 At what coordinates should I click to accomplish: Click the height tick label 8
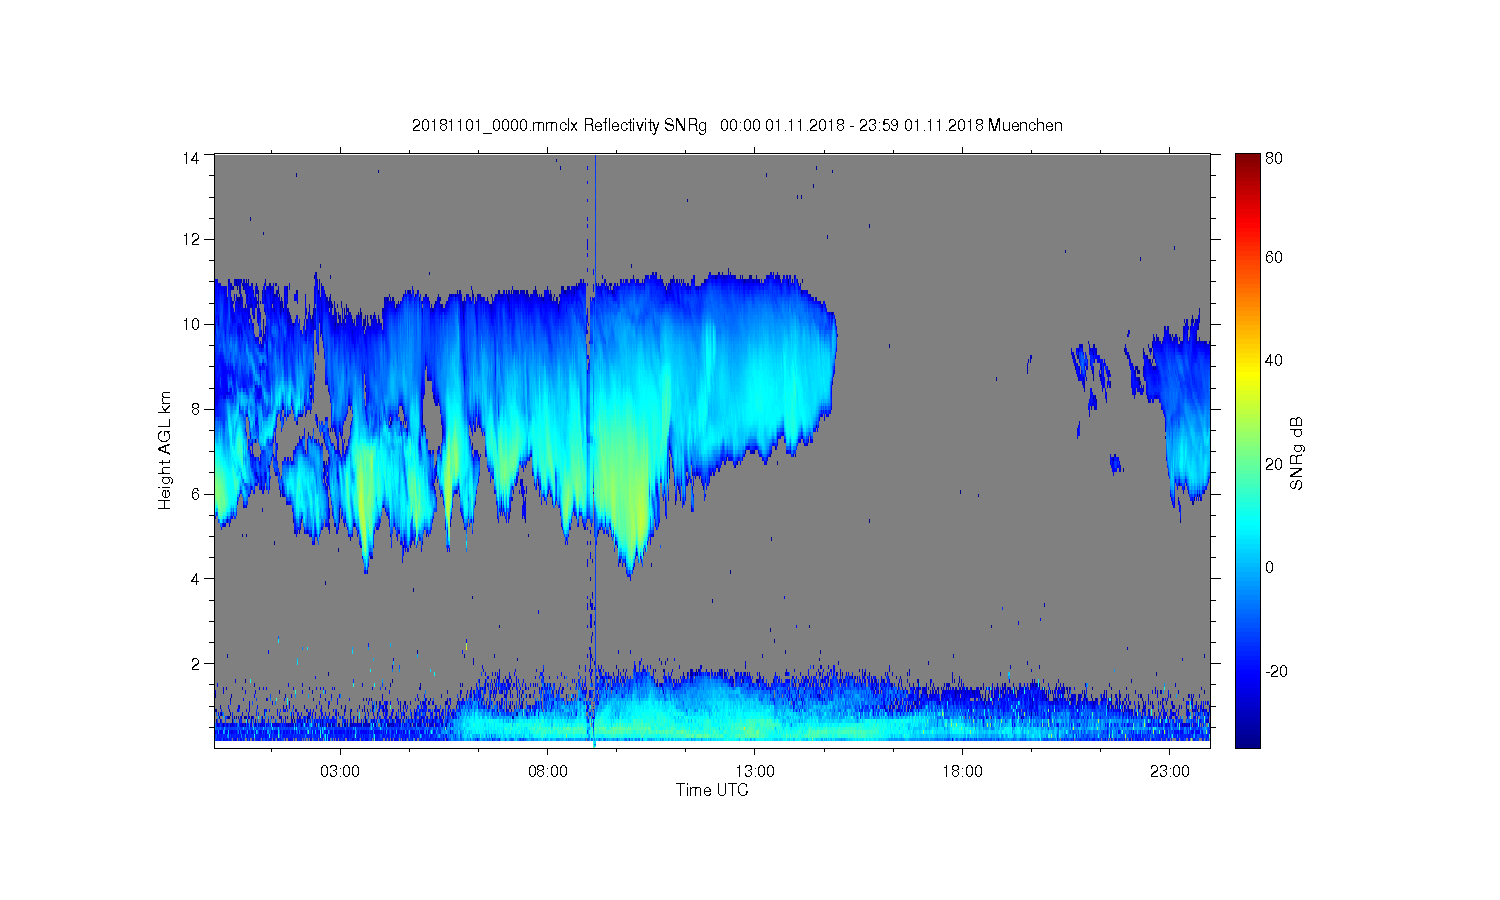(x=195, y=408)
